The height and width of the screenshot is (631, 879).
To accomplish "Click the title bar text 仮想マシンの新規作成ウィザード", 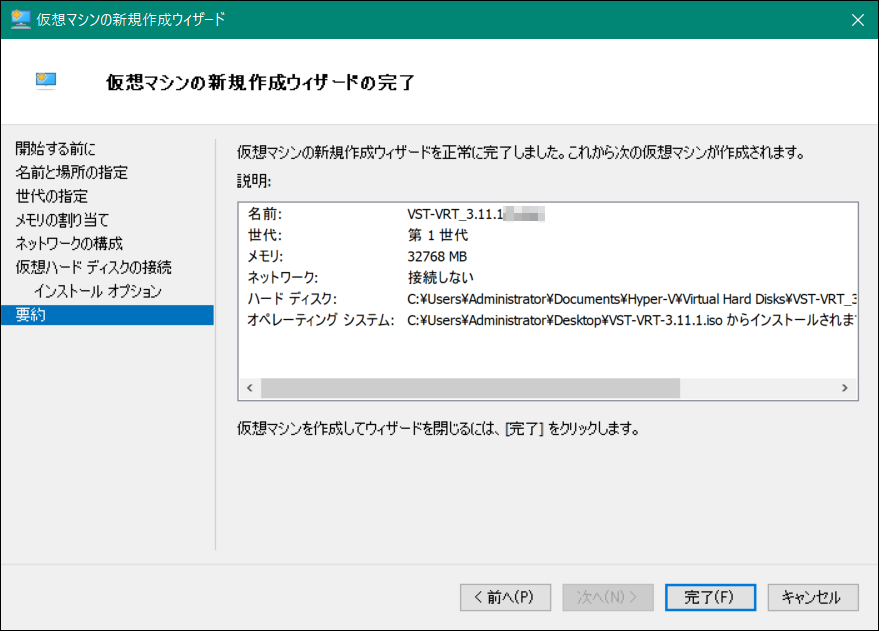I will 131,19.
